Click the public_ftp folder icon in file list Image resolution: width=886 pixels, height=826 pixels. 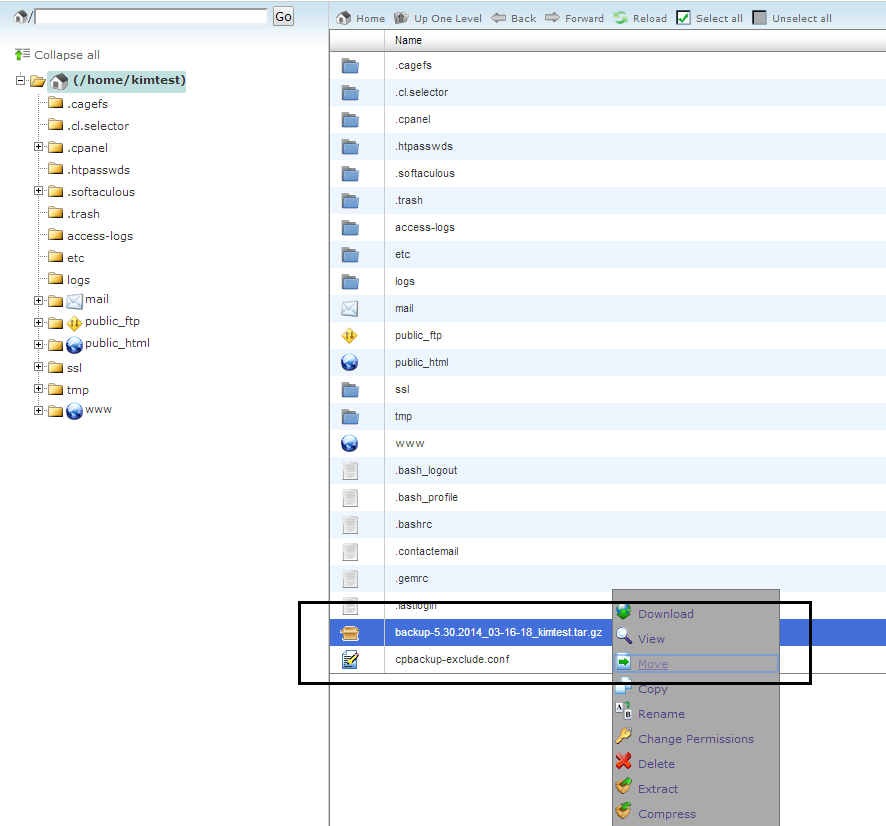350,336
